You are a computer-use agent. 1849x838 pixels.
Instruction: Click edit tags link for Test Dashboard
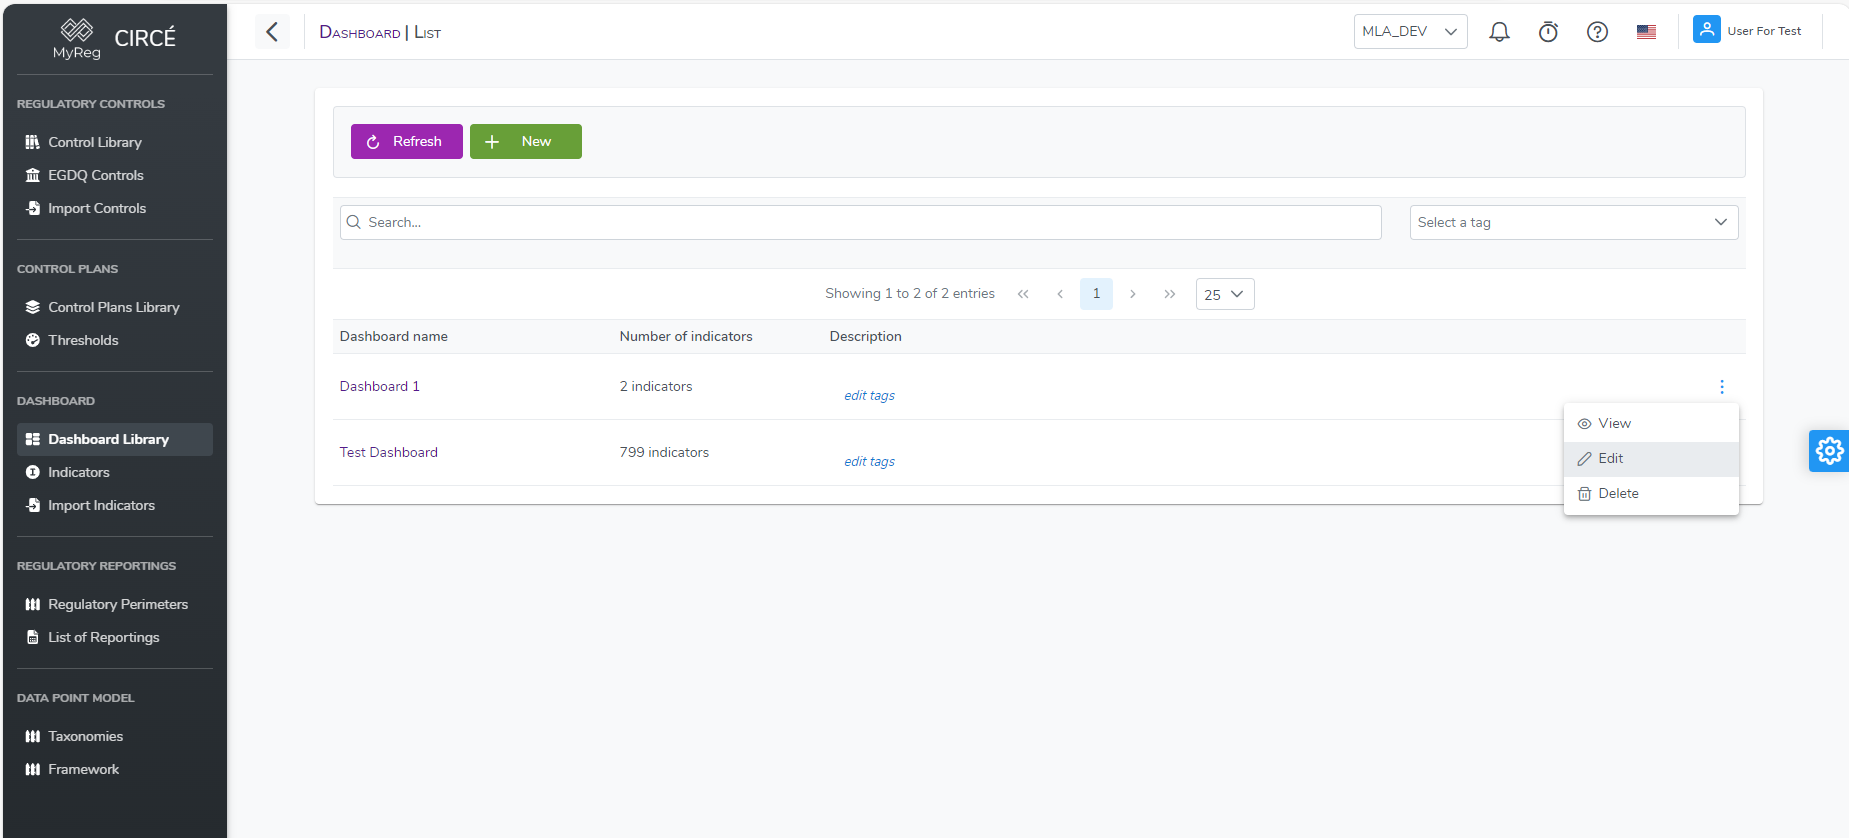click(x=869, y=462)
